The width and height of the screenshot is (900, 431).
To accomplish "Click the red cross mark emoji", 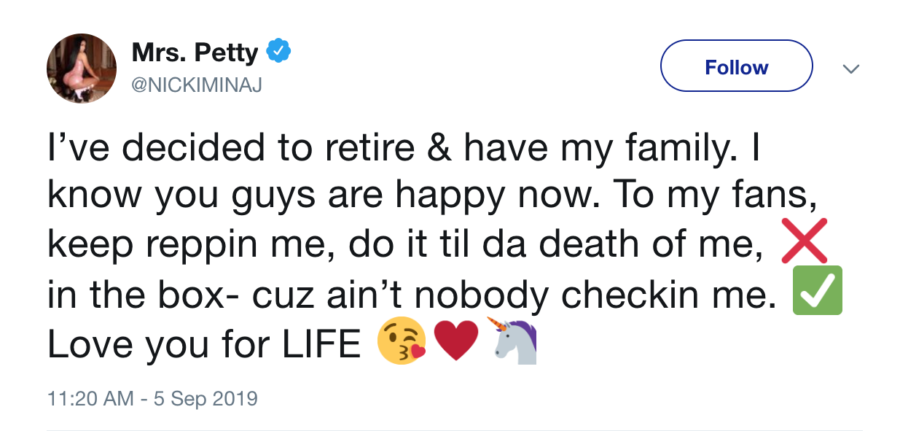I will (x=804, y=240).
